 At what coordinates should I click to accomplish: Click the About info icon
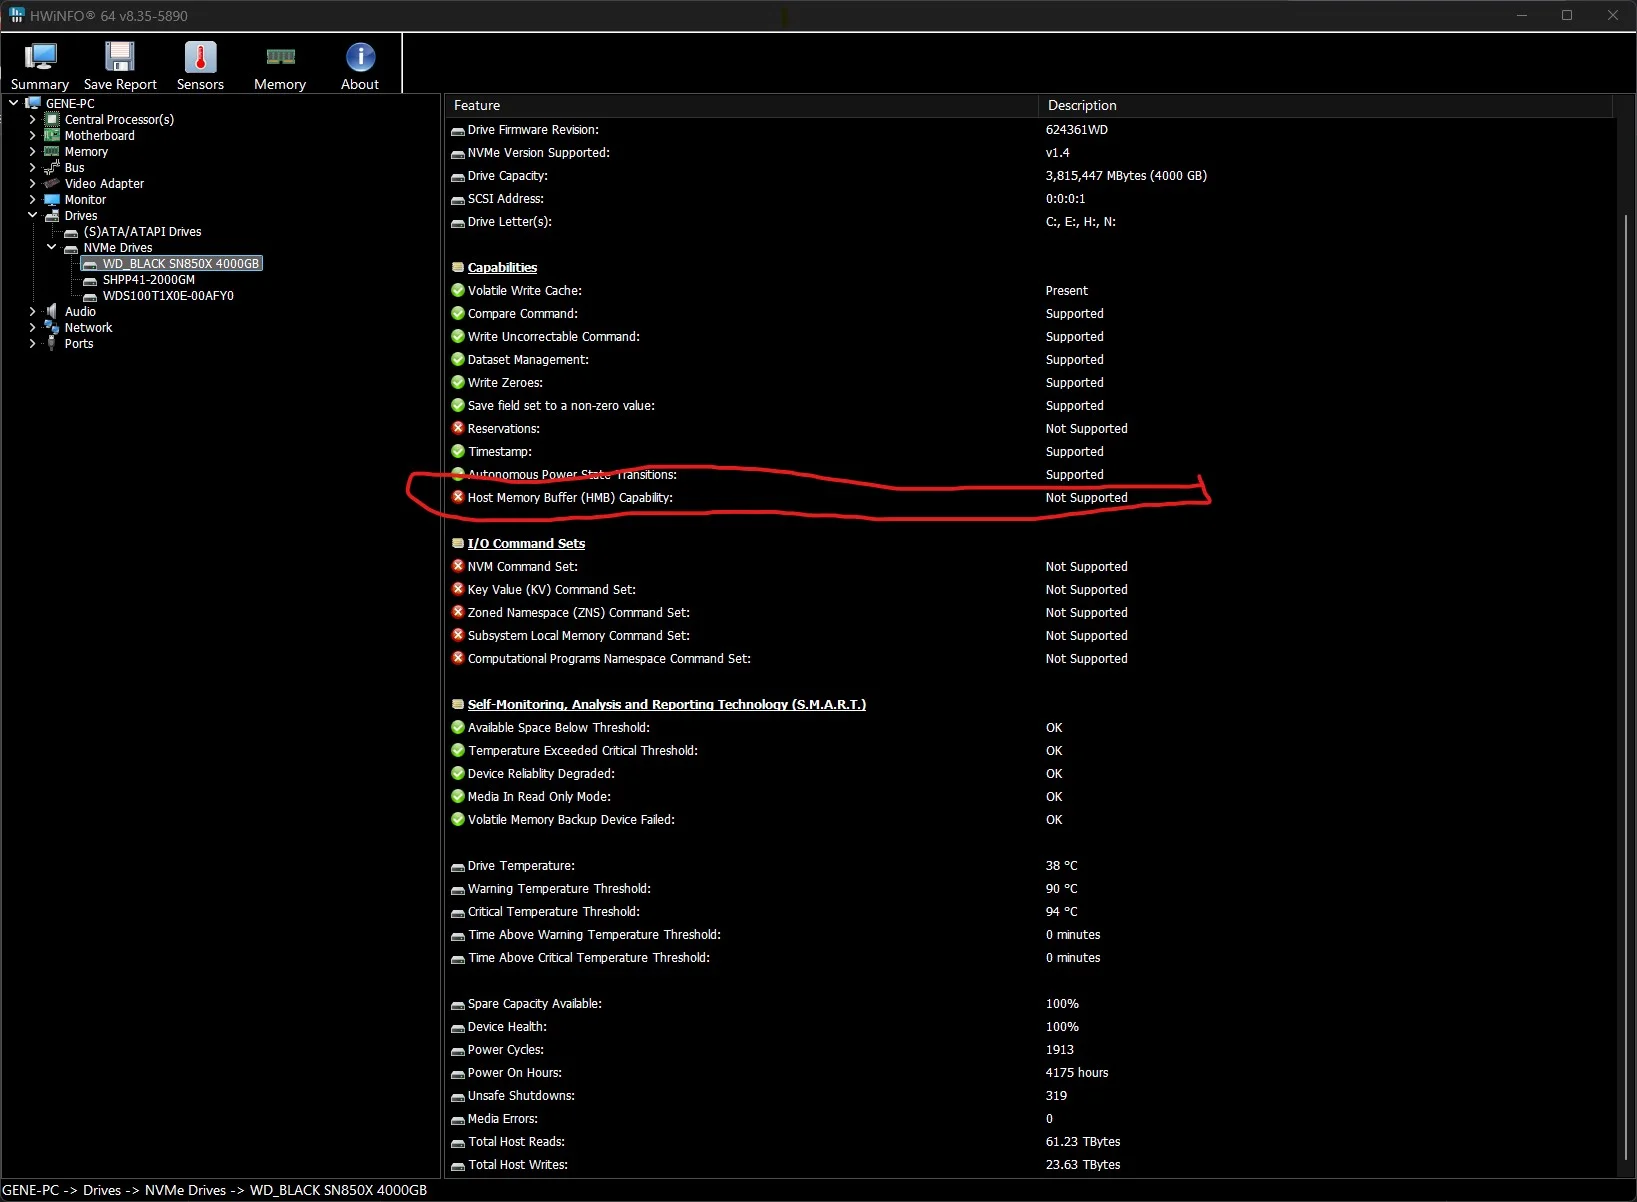[360, 57]
